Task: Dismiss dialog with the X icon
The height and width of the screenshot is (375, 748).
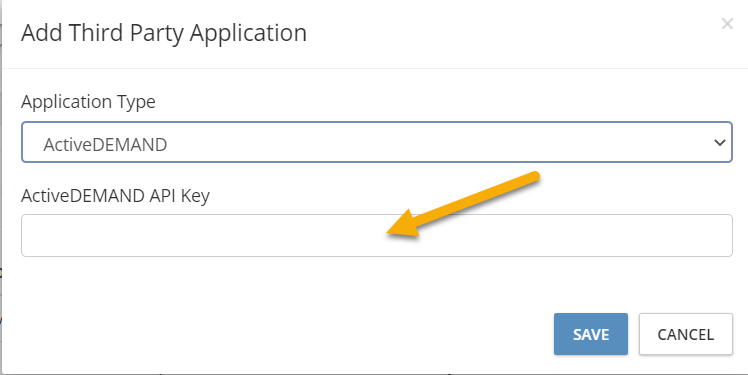Action: tap(727, 23)
